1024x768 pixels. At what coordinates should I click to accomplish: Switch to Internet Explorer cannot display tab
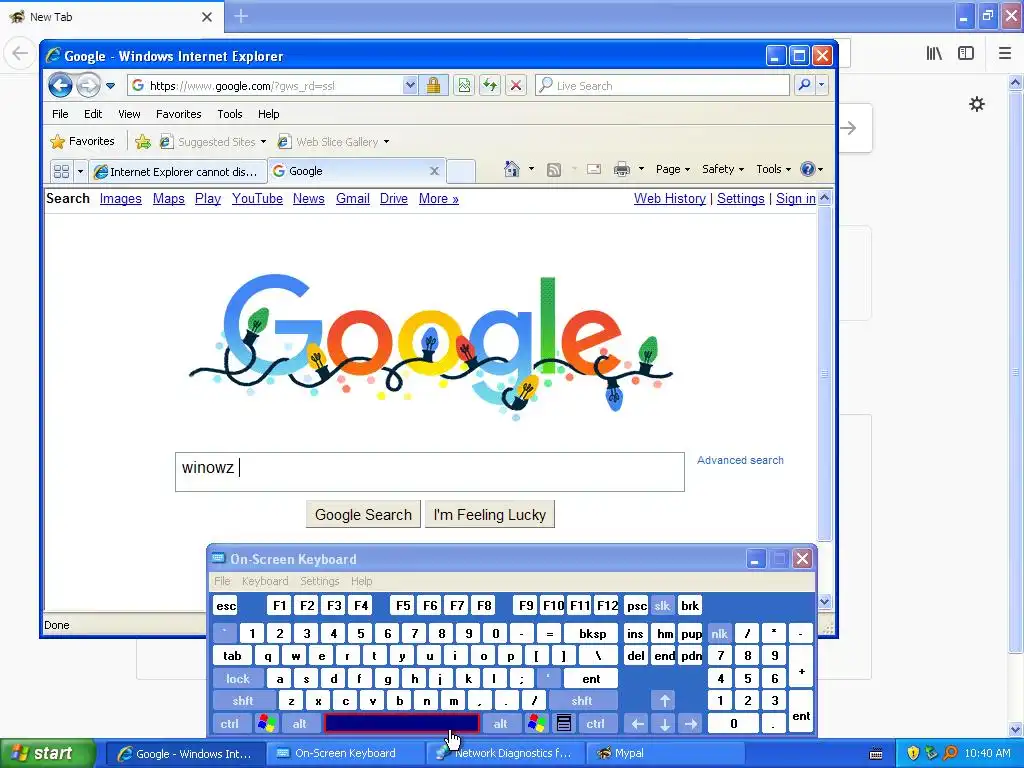pyautogui.click(x=178, y=172)
